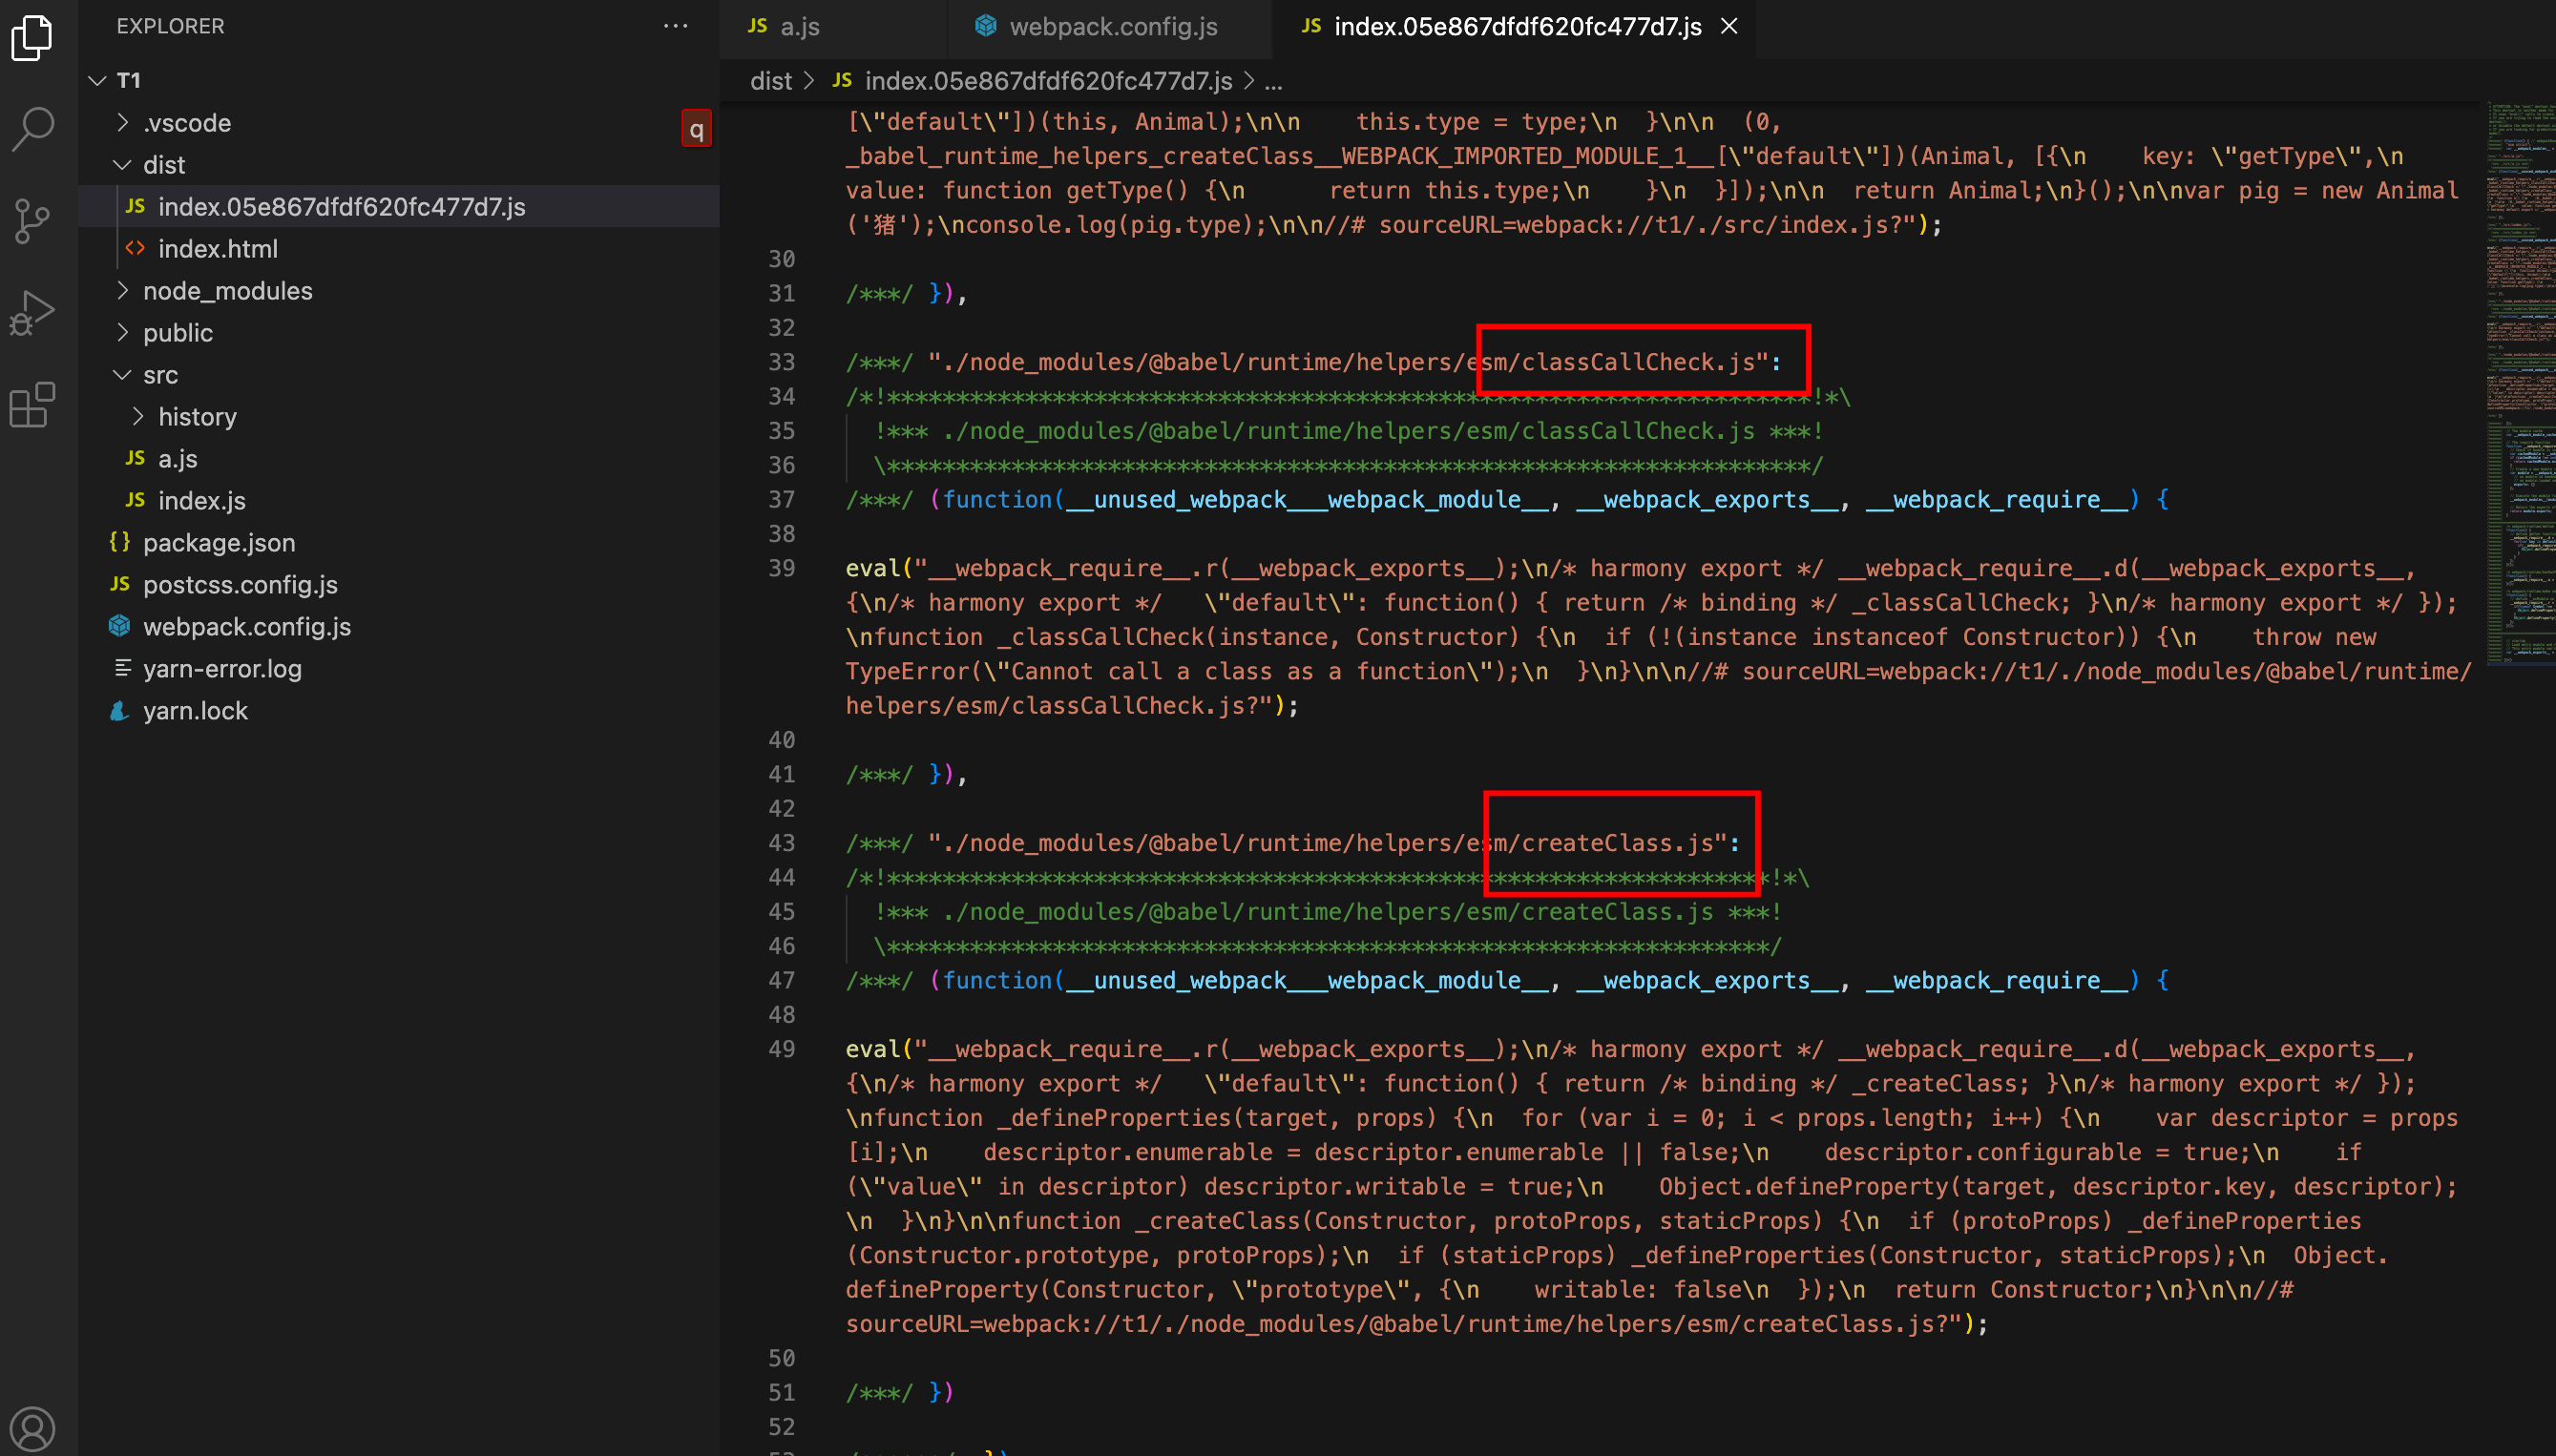The width and height of the screenshot is (2556, 1456).
Task: Click the eval call on line 49
Action: 873,1049
